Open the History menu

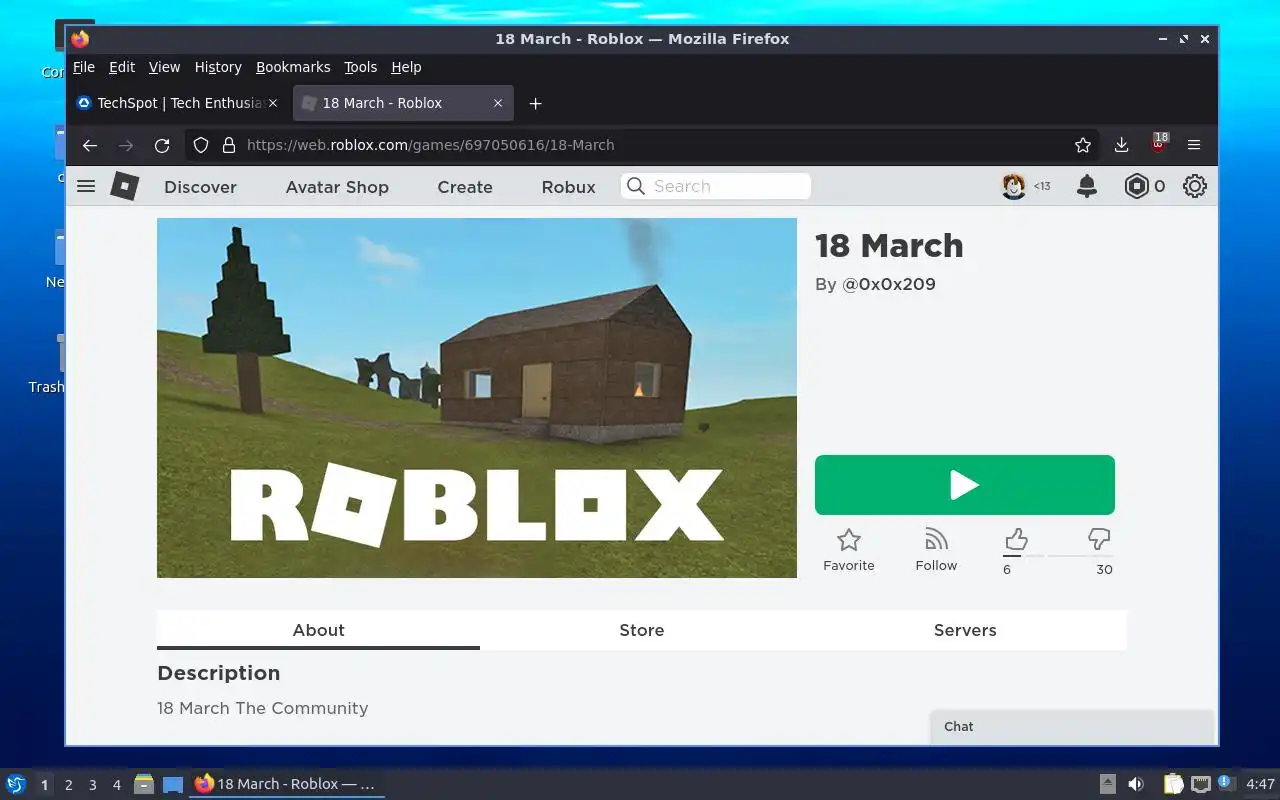click(218, 67)
